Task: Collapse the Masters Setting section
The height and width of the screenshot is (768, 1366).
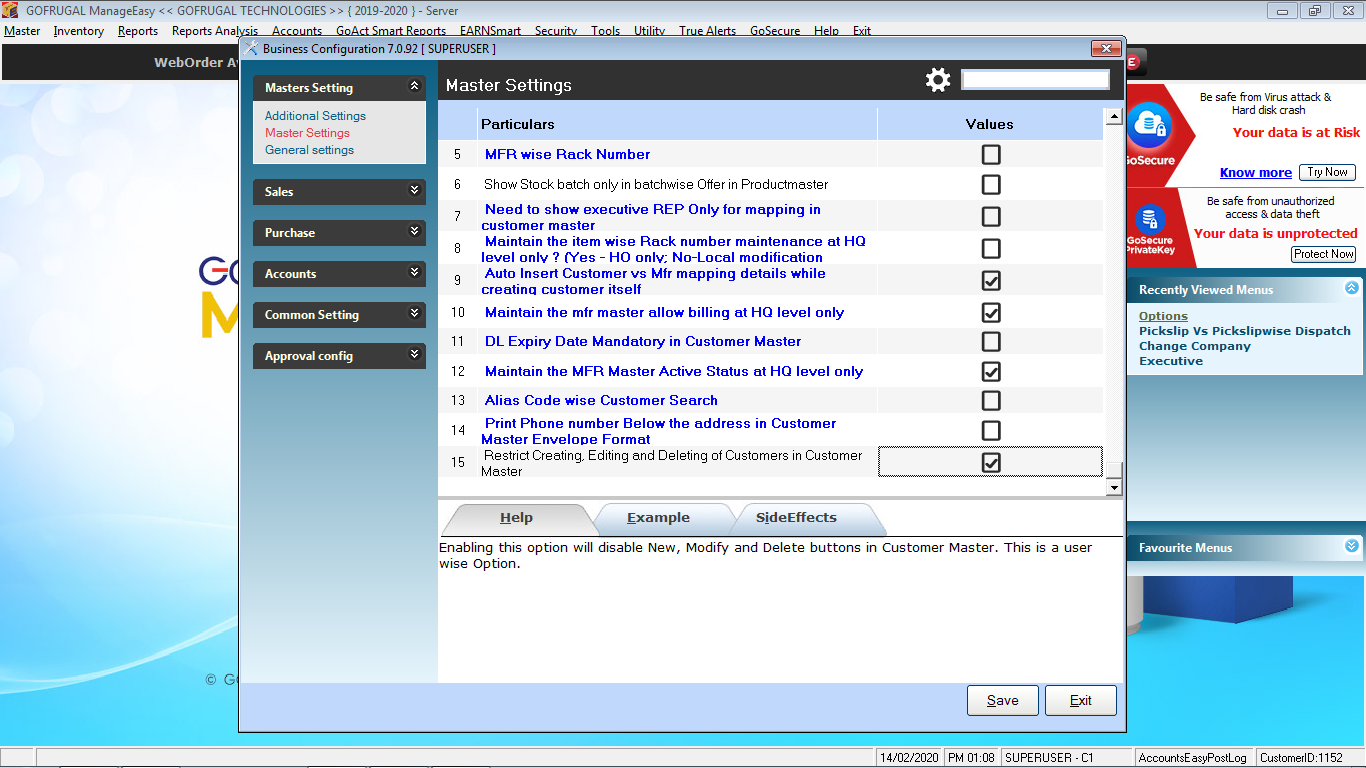Action: (415, 88)
